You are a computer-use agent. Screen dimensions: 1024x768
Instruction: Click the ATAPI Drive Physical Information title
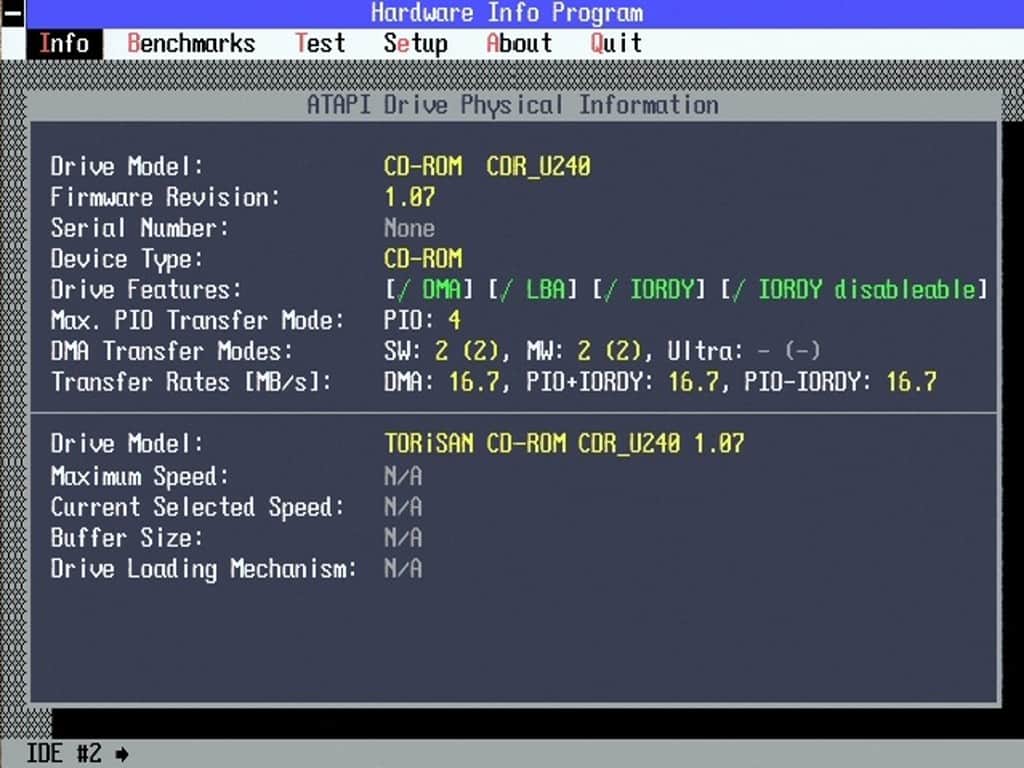click(x=513, y=105)
